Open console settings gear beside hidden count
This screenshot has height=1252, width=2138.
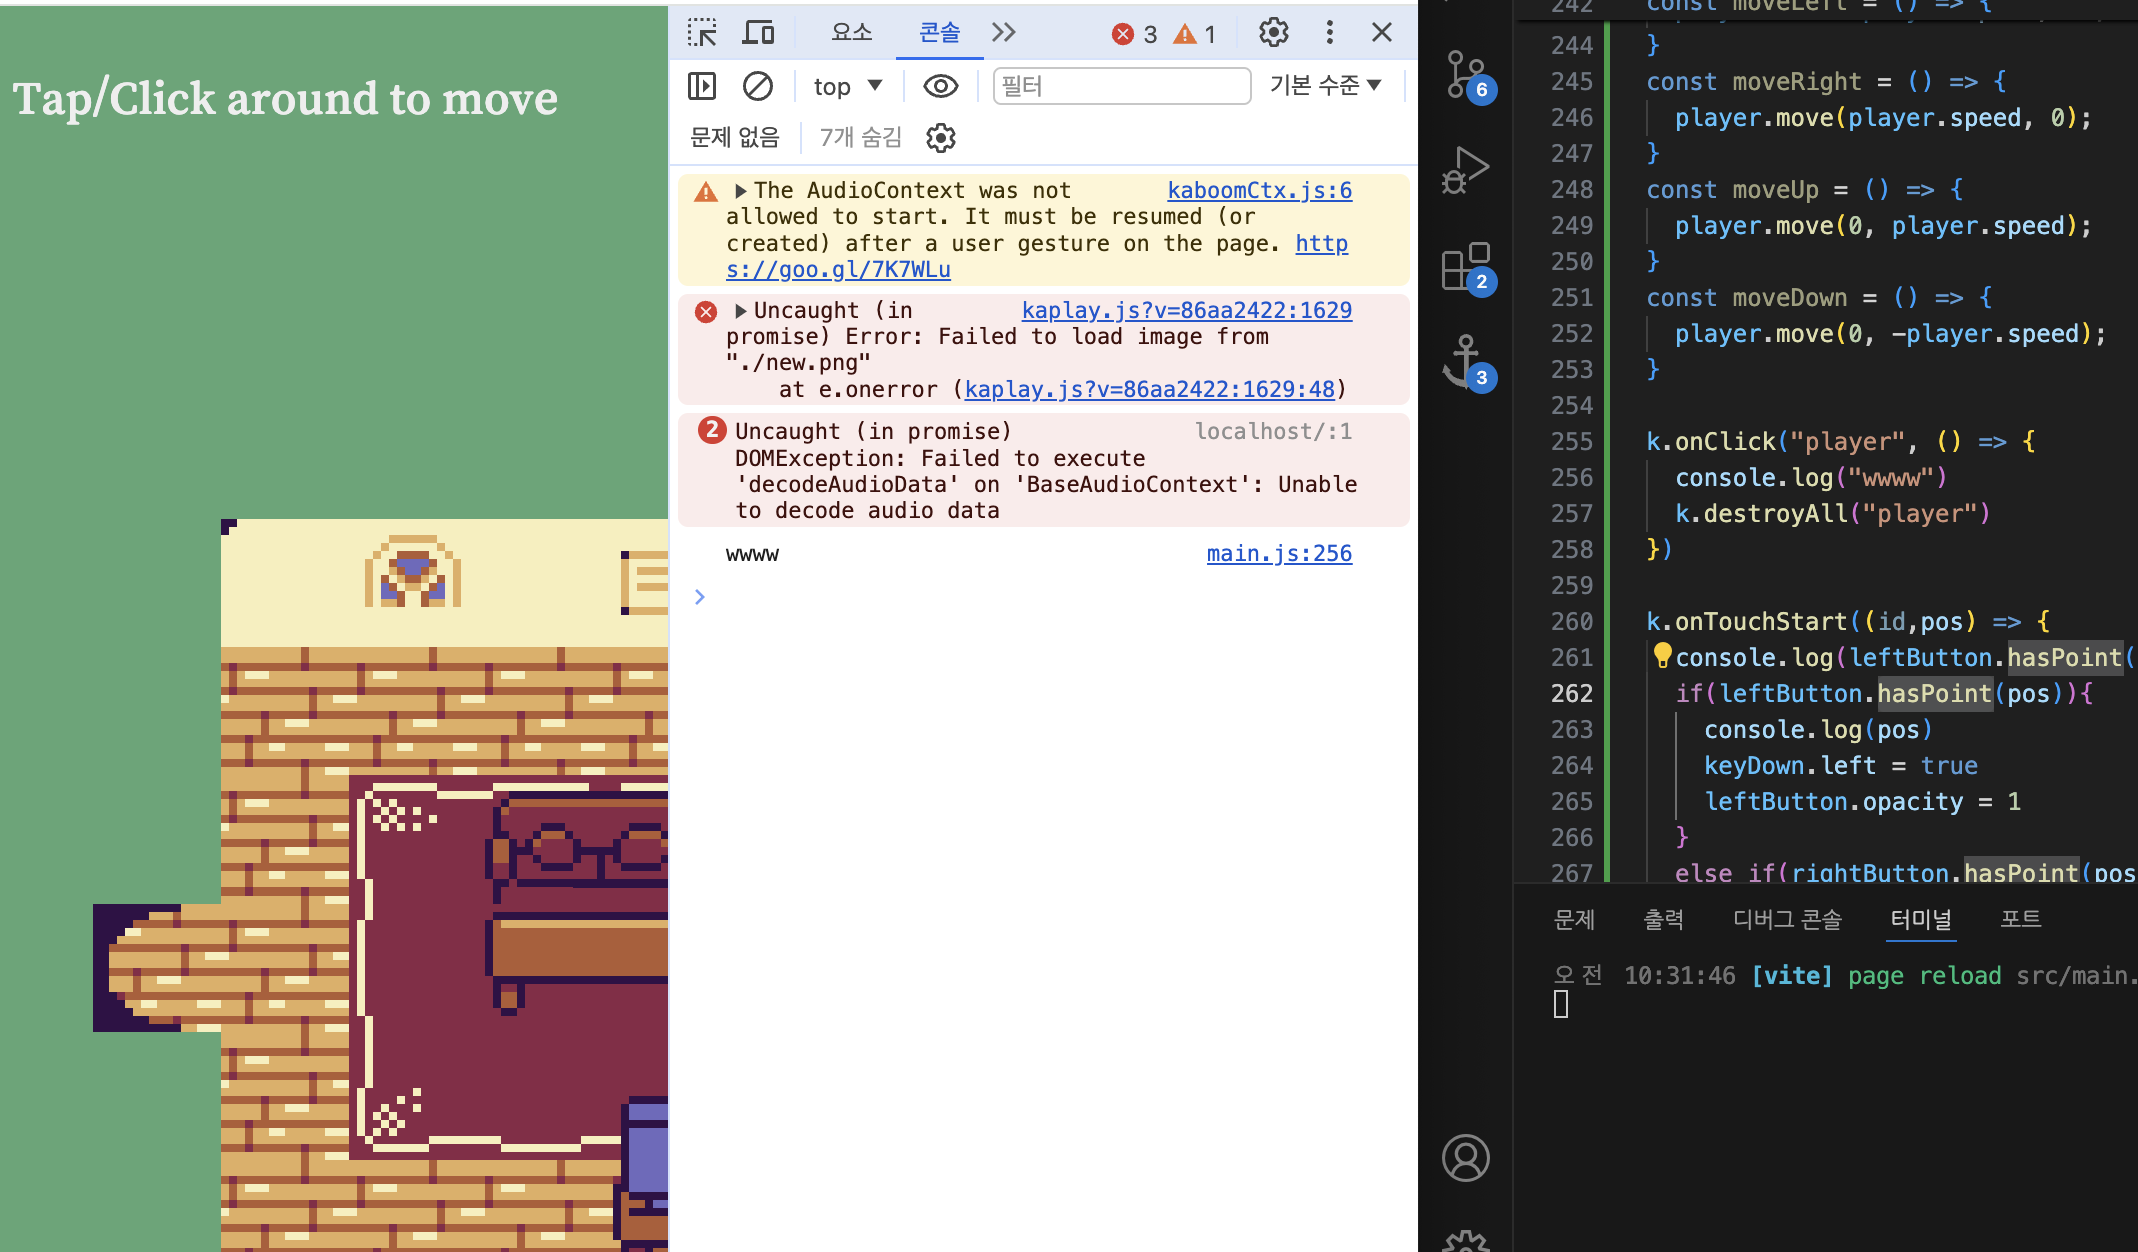click(940, 138)
